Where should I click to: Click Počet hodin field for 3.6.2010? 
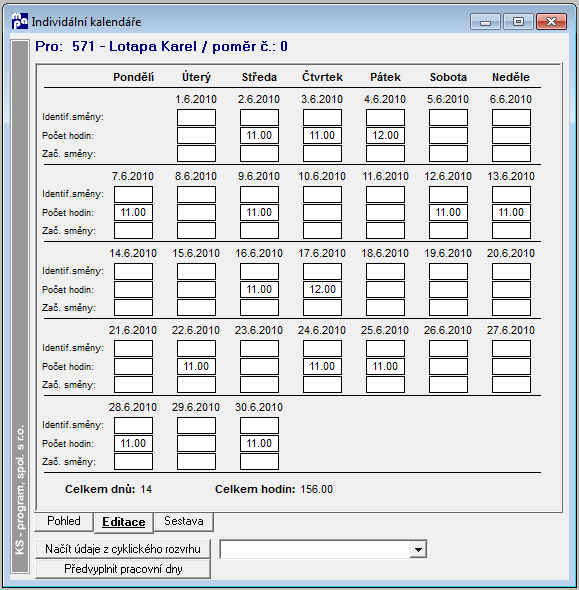point(322,135)
